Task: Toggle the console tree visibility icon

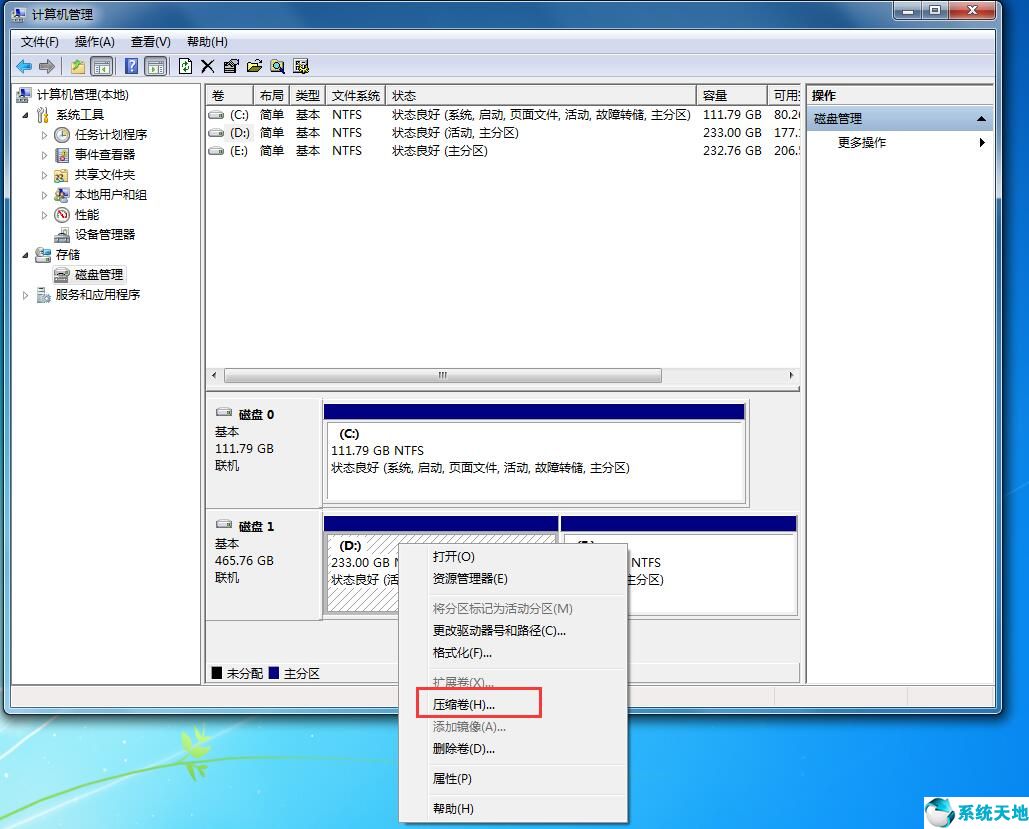Action: tap(102, 66)
